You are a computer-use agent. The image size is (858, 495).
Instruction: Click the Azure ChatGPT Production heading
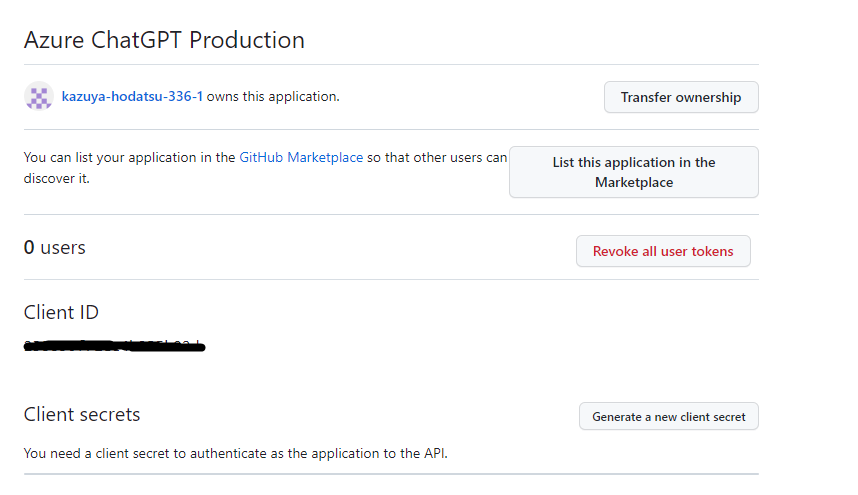pyautogui.click(x=164, y=40)
